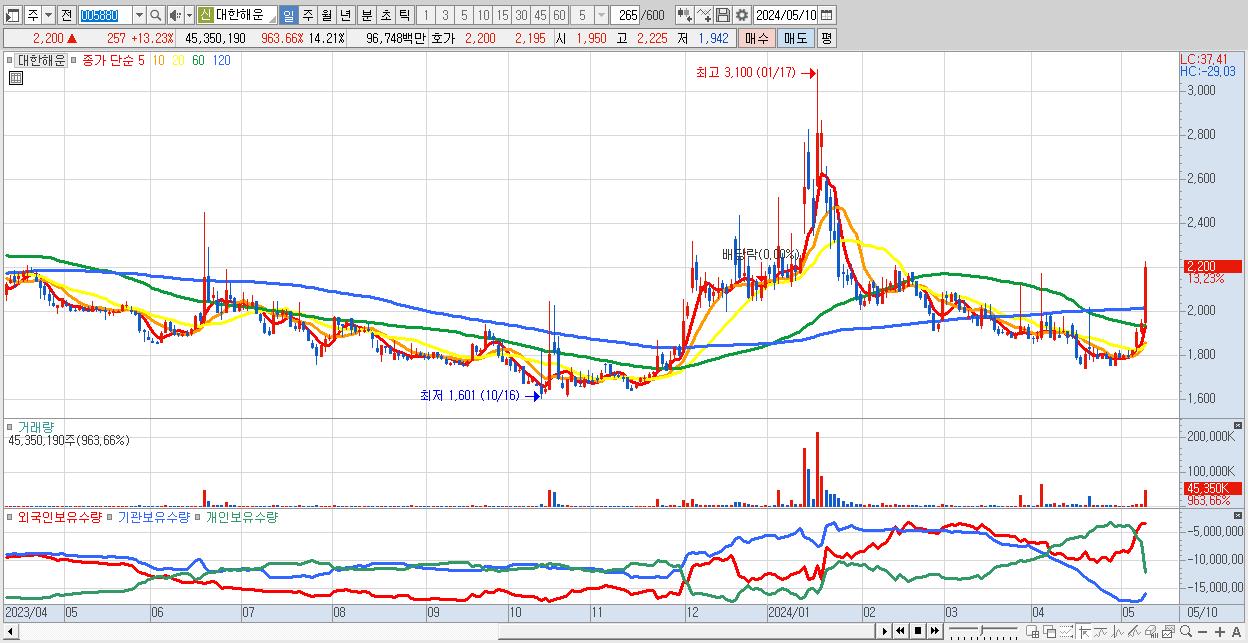Click the play playback button
Image resolution: width=1248 pixels, height=643 pixels.
coord(885,631)
